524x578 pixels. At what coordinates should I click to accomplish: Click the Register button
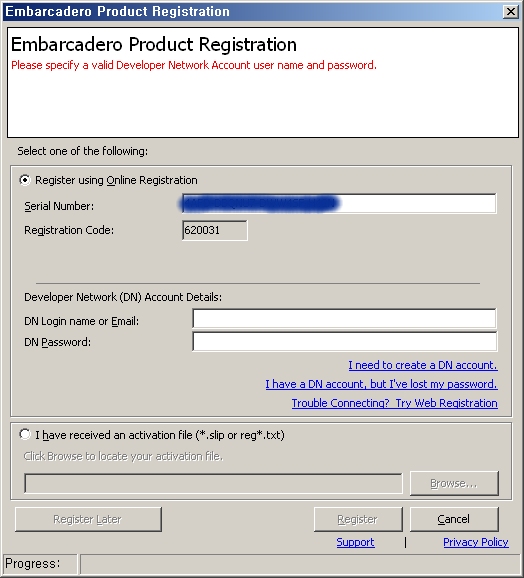pyautogui.click(x=358, y=519)
